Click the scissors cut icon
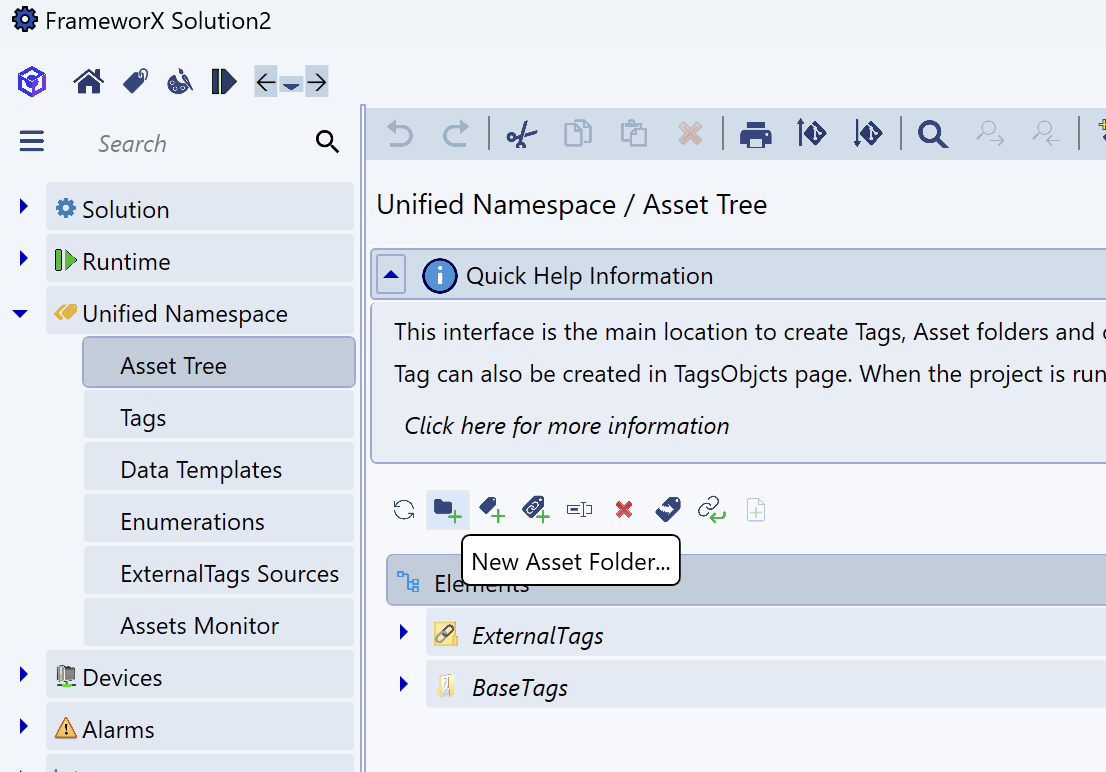1106x772 pixels. (x=521, y=134)
